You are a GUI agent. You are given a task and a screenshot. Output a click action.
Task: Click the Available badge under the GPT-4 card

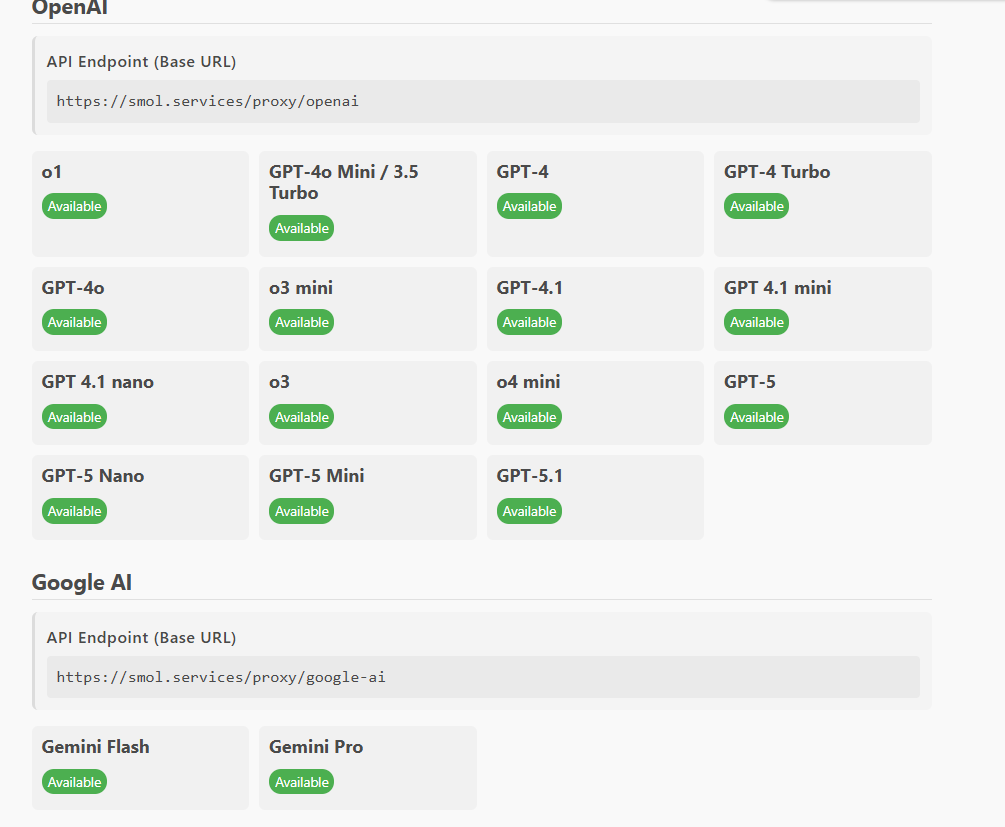(x=529, y=206)
